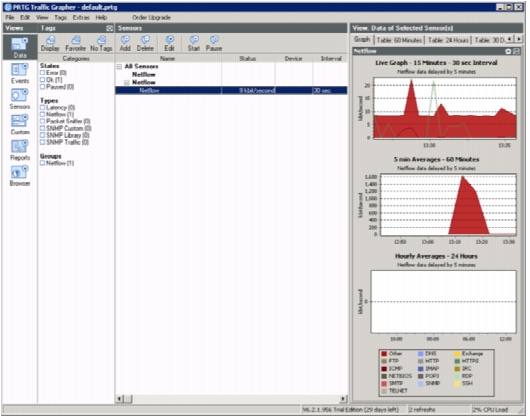This screenshot has height=420, width=530.
Task: Open the Data view in sidebar
Action: tap(20, 47)
